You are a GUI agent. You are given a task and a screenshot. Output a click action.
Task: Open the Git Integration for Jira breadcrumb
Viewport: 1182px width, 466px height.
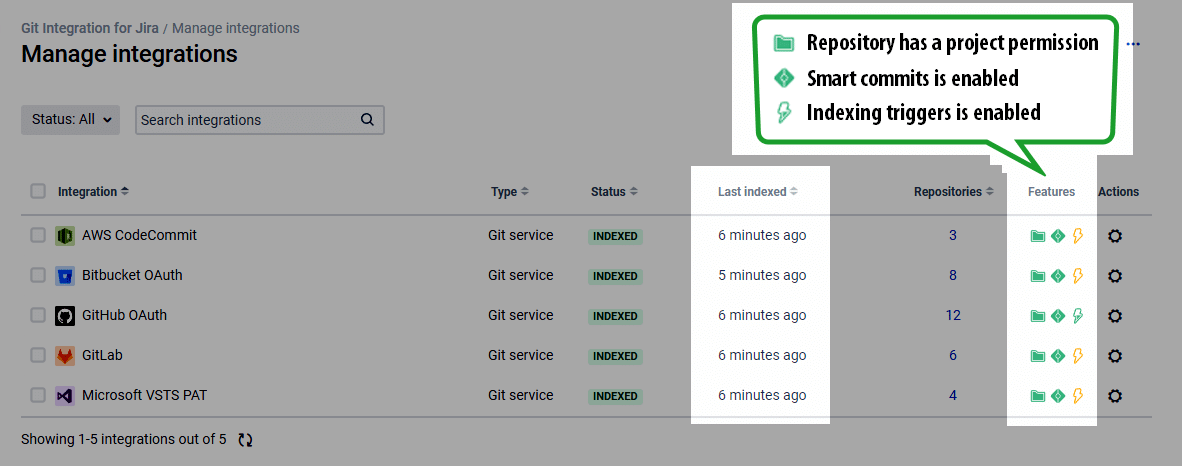pos(90,28)
